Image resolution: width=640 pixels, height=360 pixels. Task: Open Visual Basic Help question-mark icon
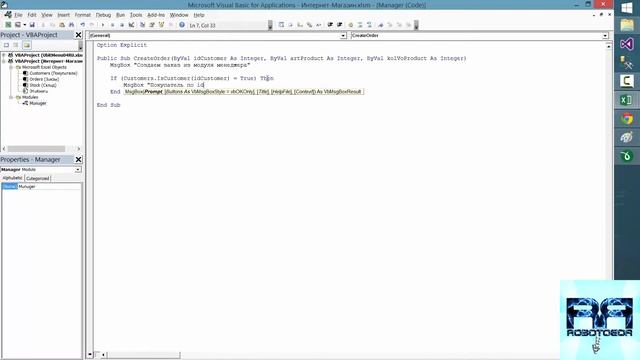click(x=182, y=25)
